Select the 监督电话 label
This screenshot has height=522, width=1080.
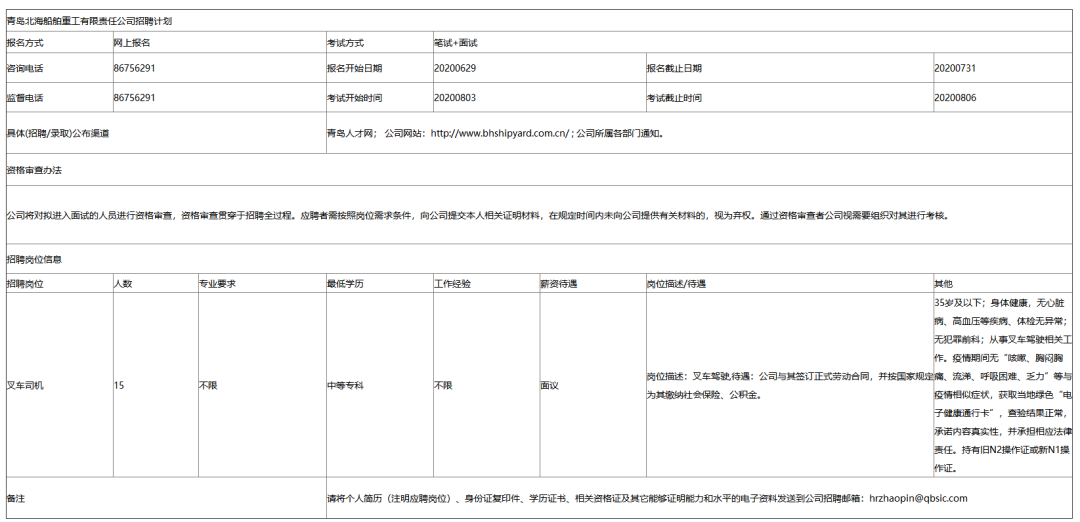coord(25,98)
